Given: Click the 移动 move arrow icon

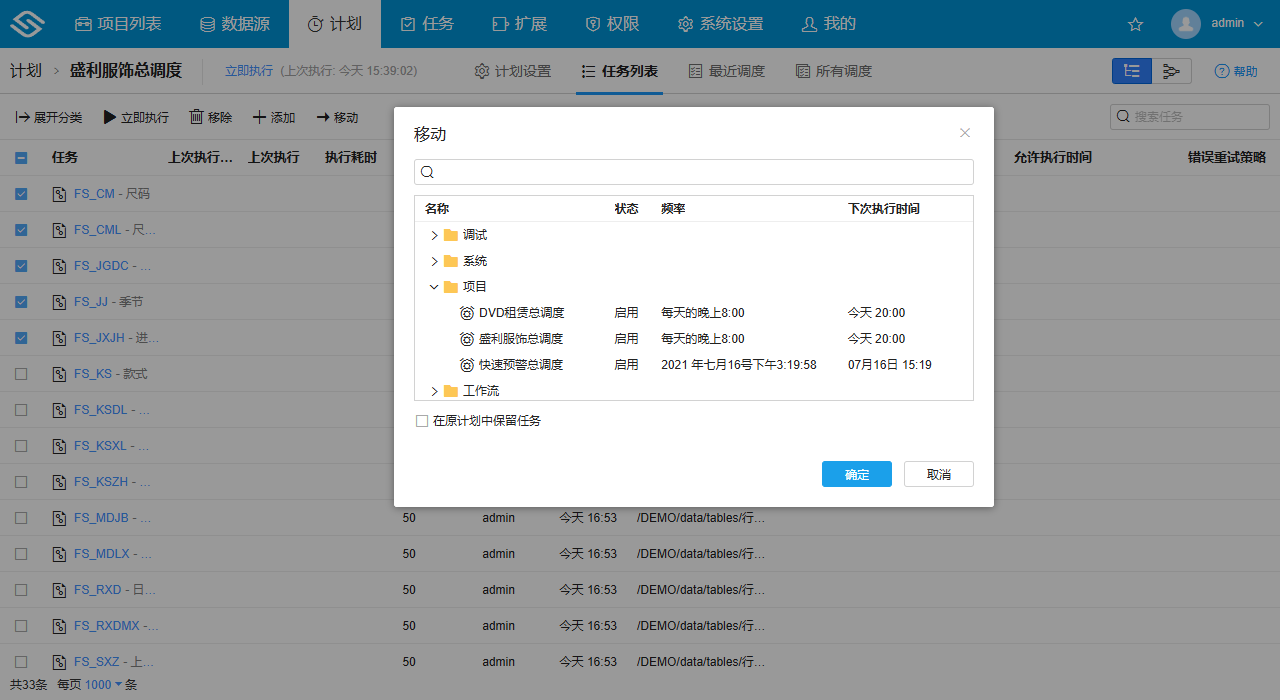Looking at the screenshot, I should click(x=321, y=117).
